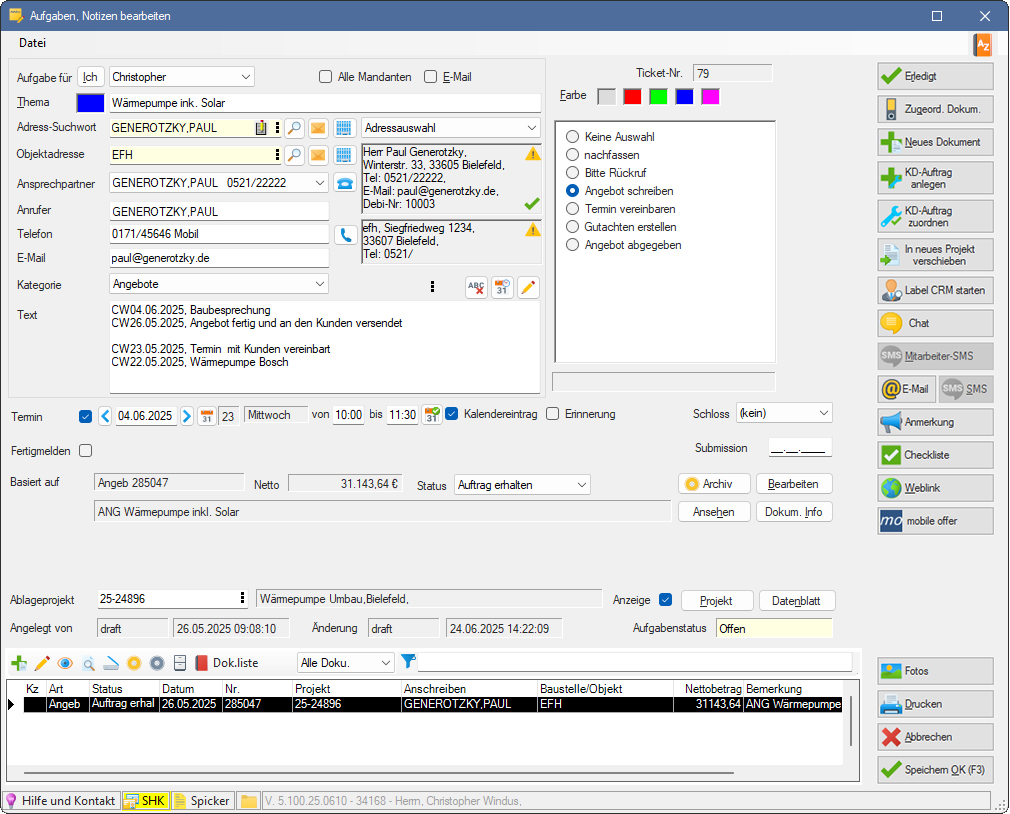Tick the Fertigmelden checkbox

click(x=85, y=450)
